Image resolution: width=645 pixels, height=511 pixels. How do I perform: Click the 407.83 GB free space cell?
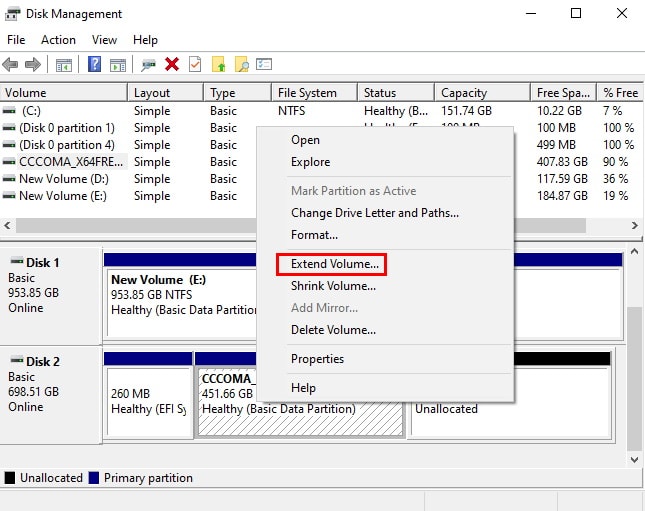point(562,162)
